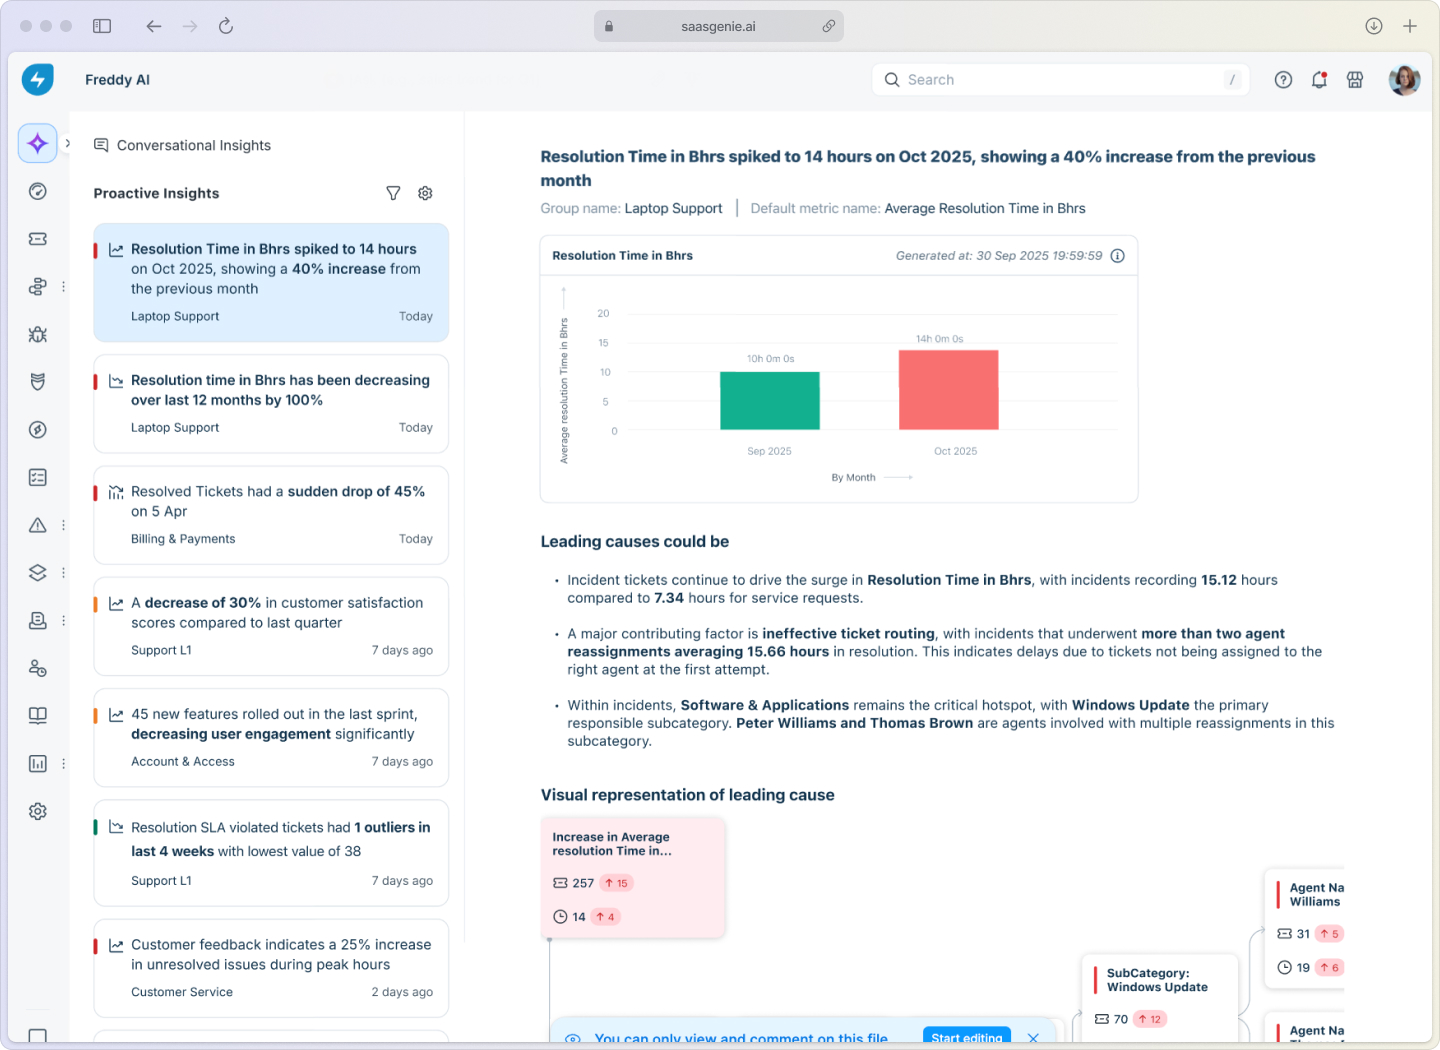Apply a filter to Proactive Insights

tap(393, 193)
